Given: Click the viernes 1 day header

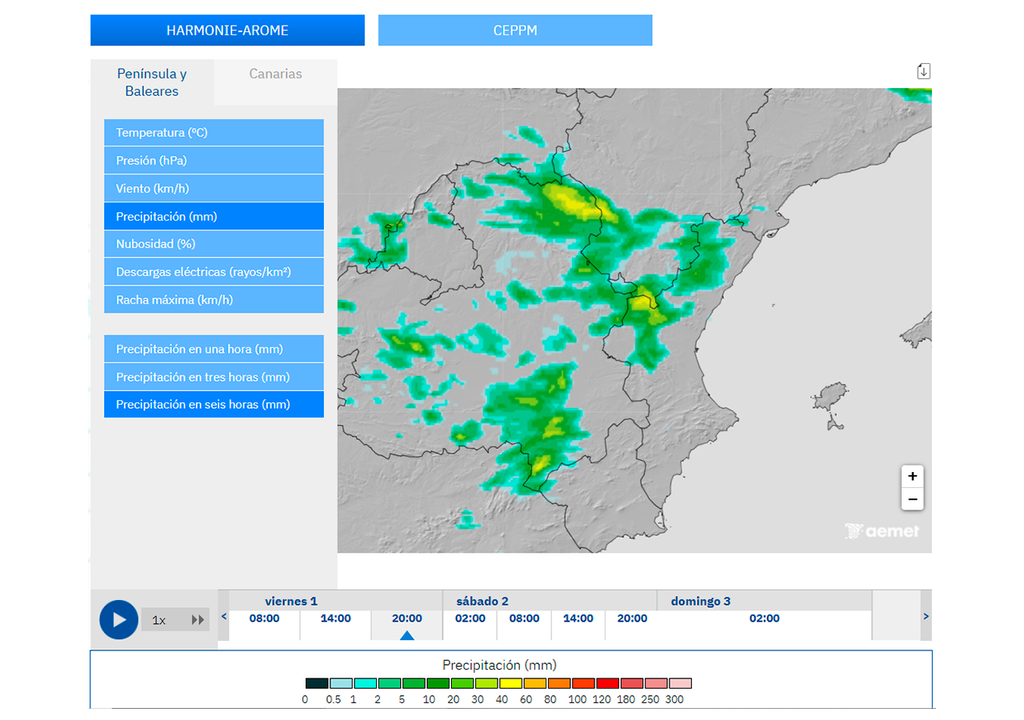Looking at the screenshot, I should [x=291, y=601].
